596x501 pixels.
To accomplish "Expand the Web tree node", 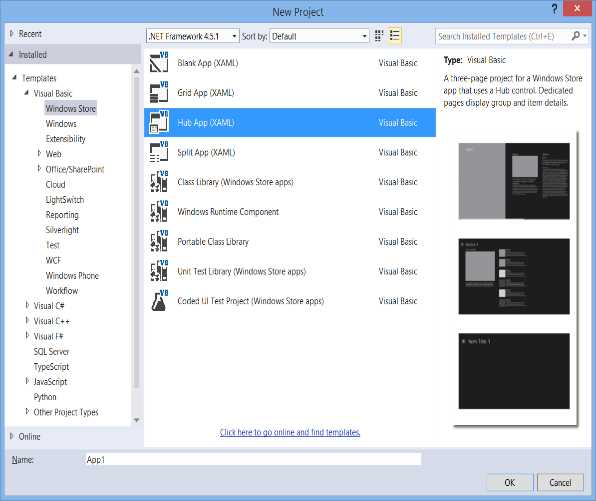I will [x=39, y=154].
